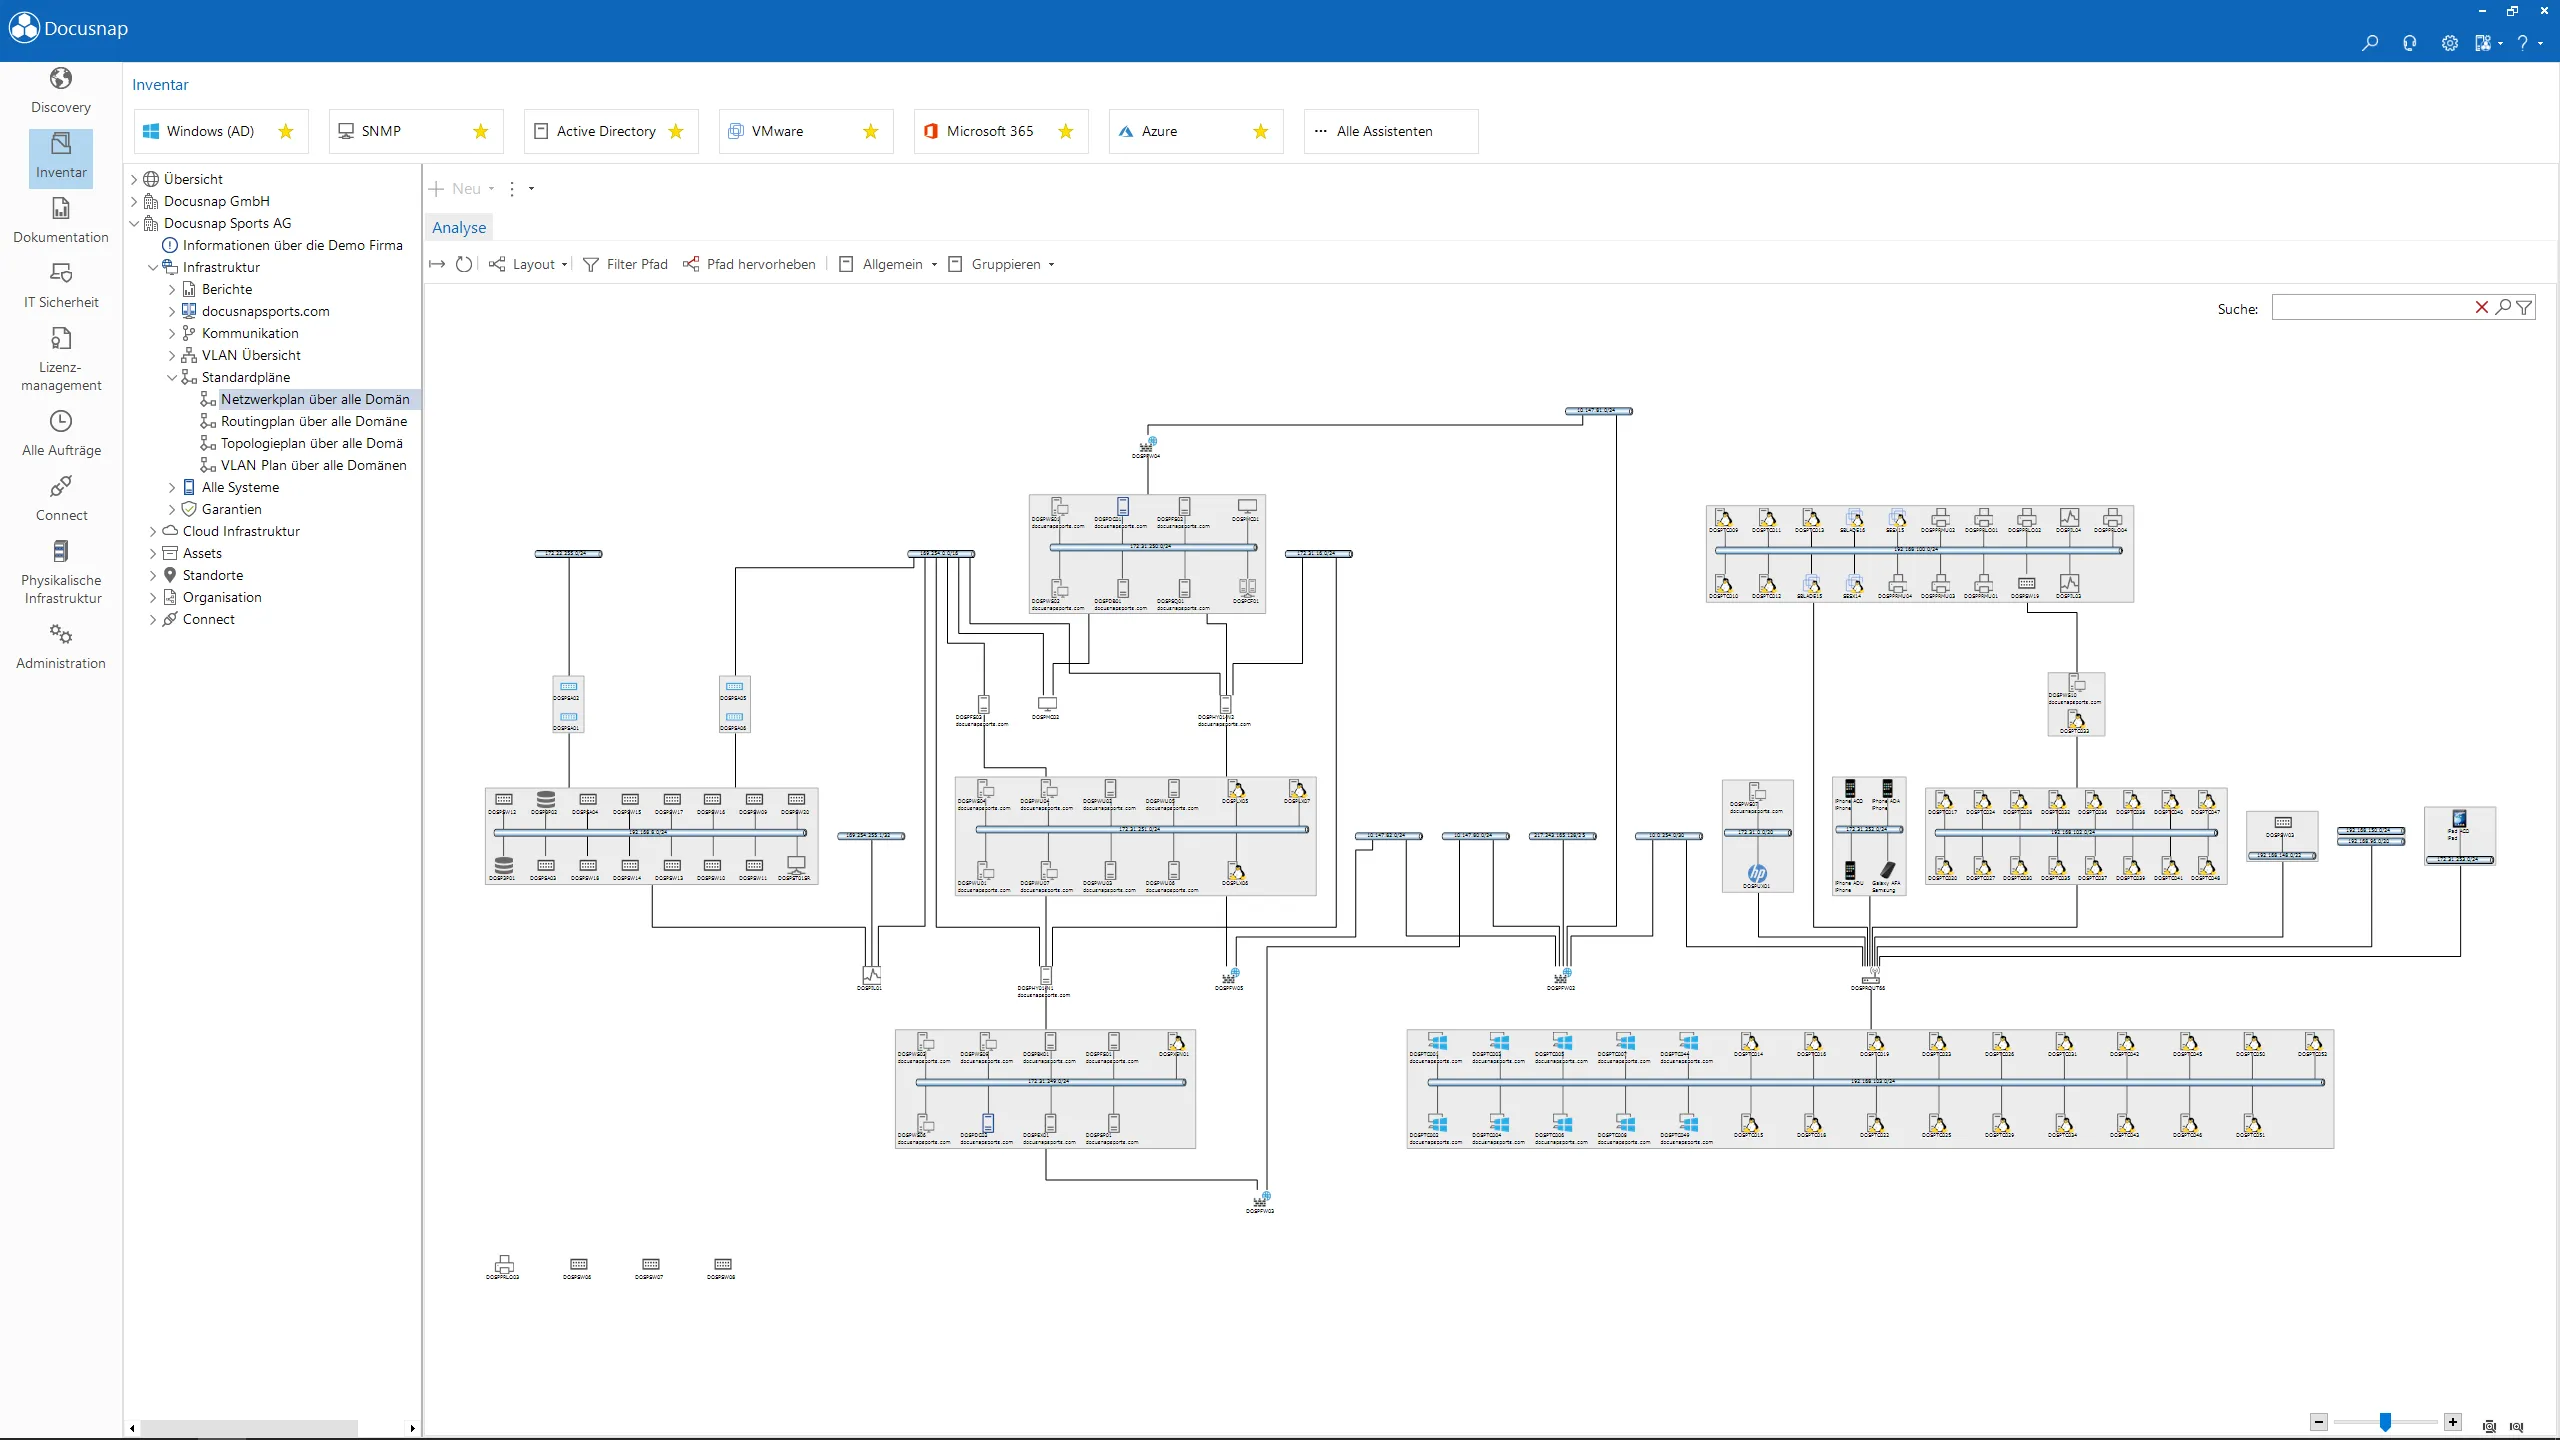The height and width of the screenshot is (1440, 2560).
Task: Toggle favorite star on Windows (AD) assistant
Action: (x=286, y=131)
